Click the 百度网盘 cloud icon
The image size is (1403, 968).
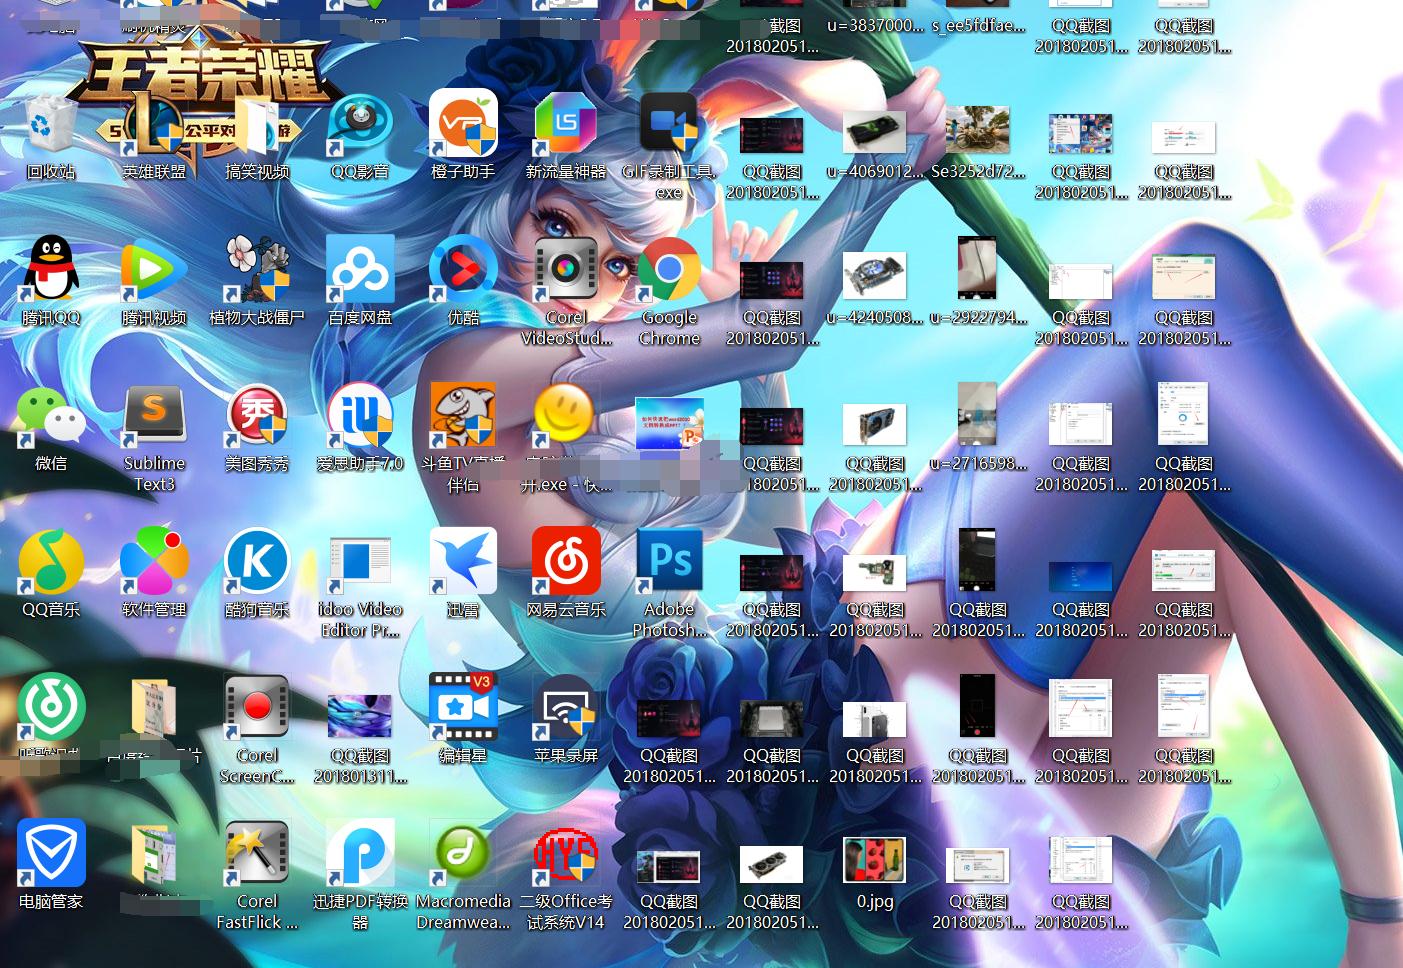360,271
